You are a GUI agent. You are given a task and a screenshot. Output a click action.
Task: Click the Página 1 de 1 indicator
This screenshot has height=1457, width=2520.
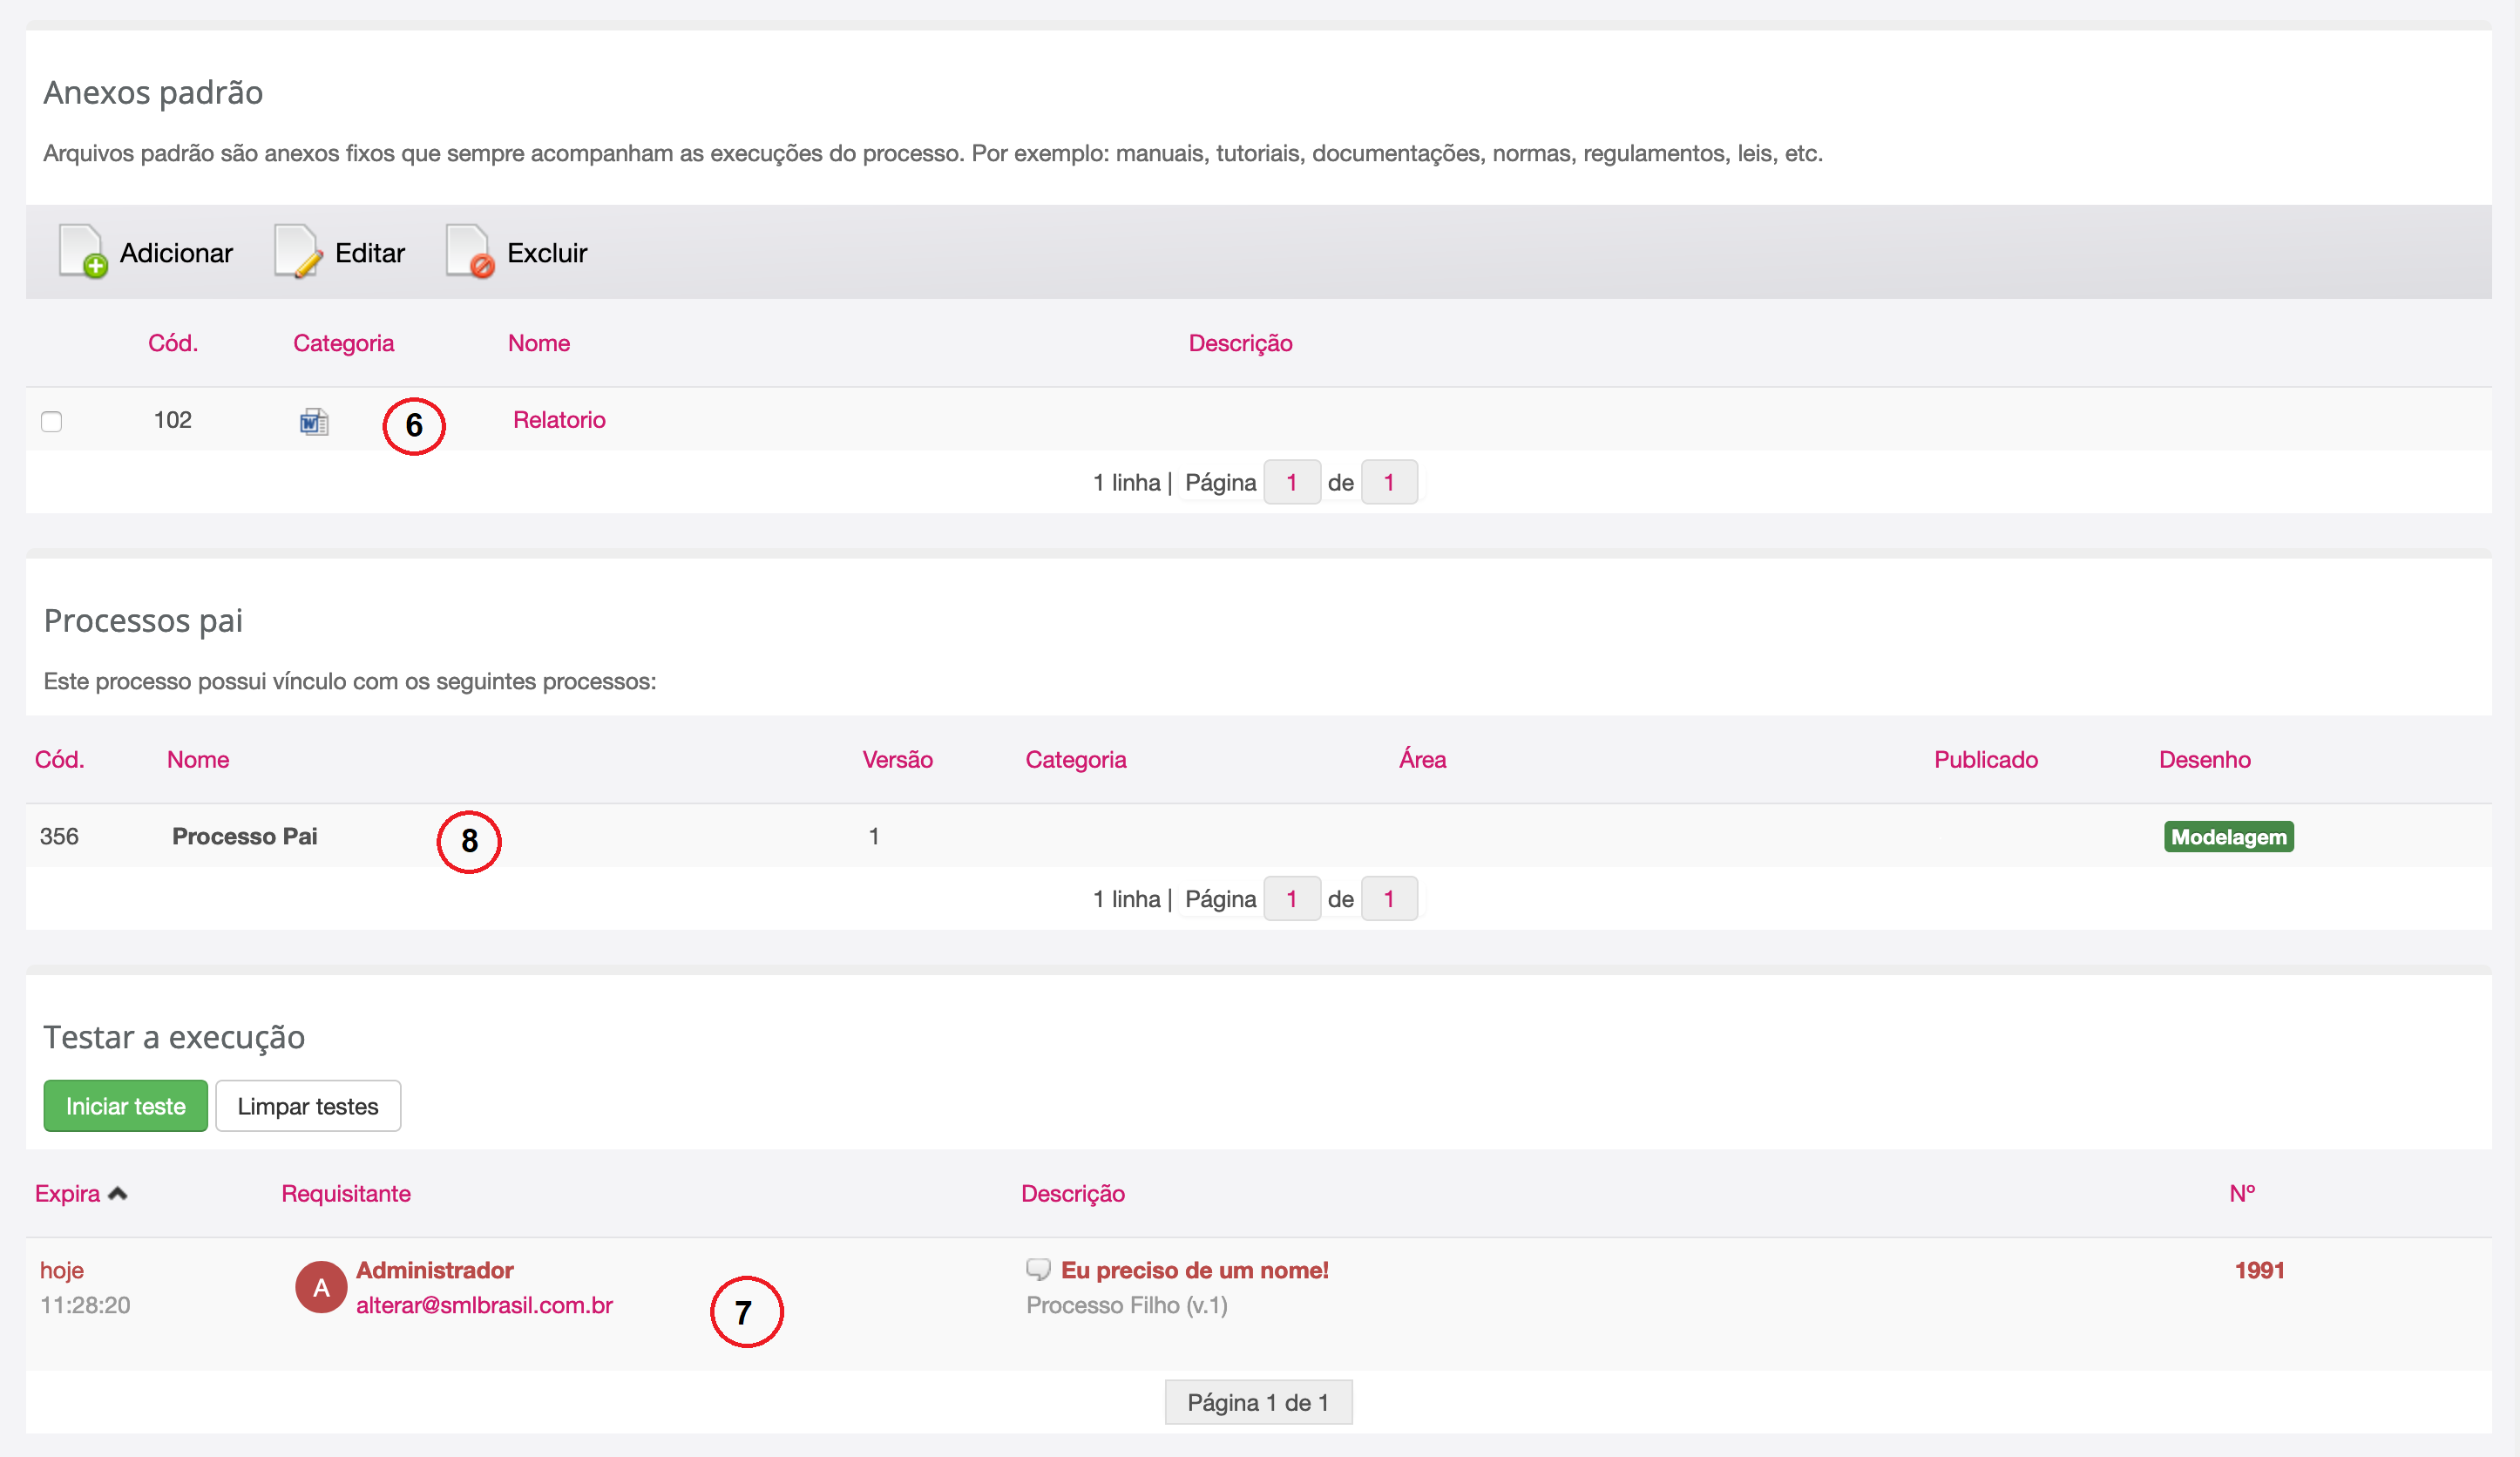click(1257, 1402)
